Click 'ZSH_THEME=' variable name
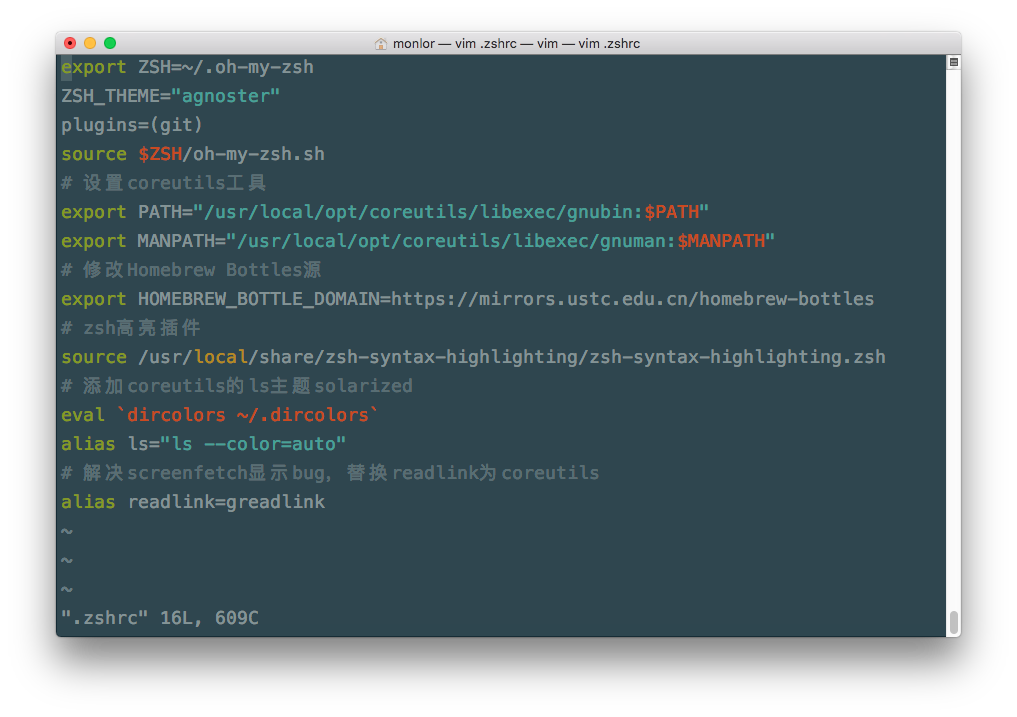This screenshot has width=1017, height=717. [x=115, y=96]
